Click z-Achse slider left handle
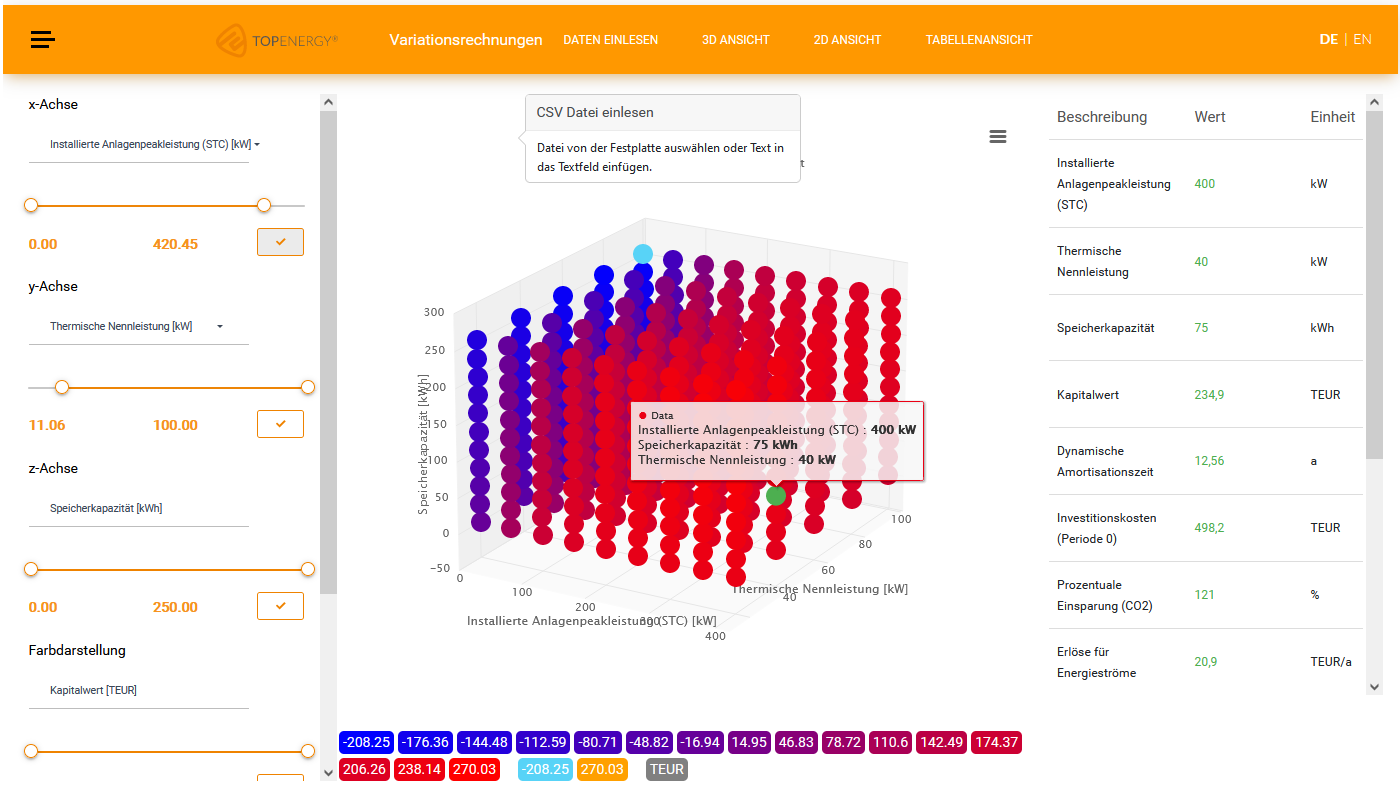Image resolution: width=1400 pixels, height=794 pixels. [31, 569]
